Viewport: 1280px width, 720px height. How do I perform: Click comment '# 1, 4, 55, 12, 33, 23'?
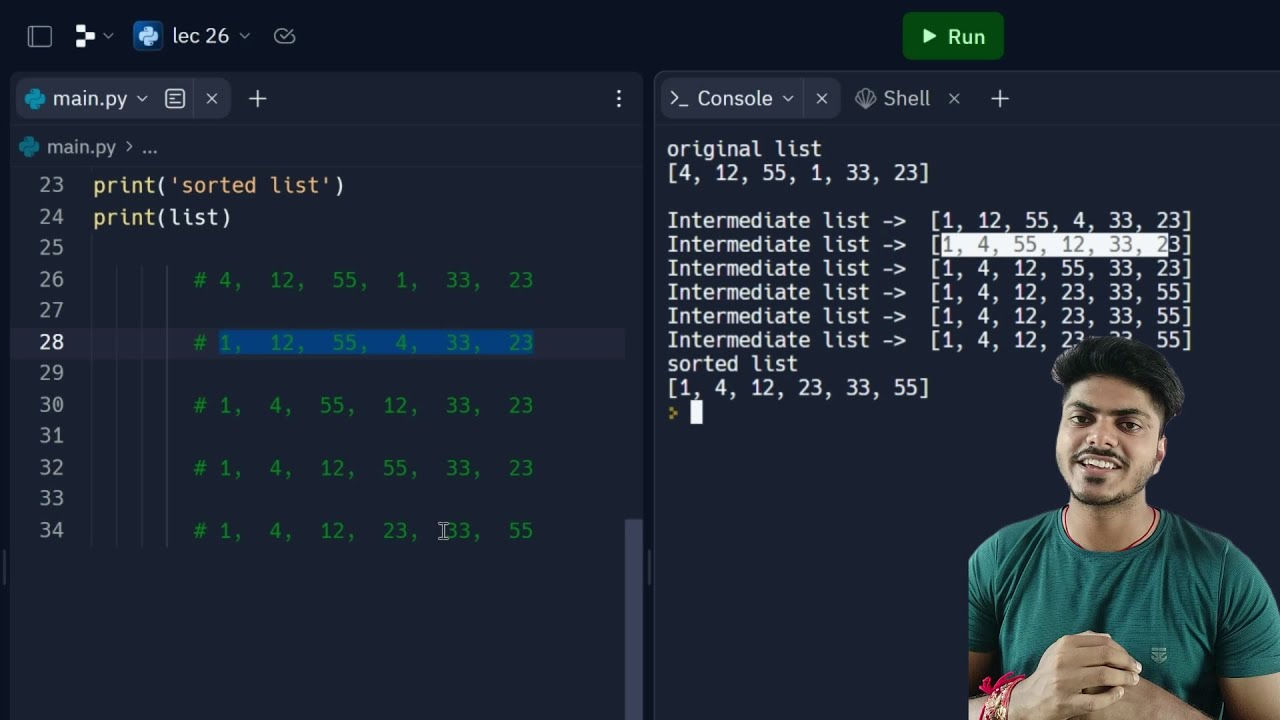pos(364,405)
